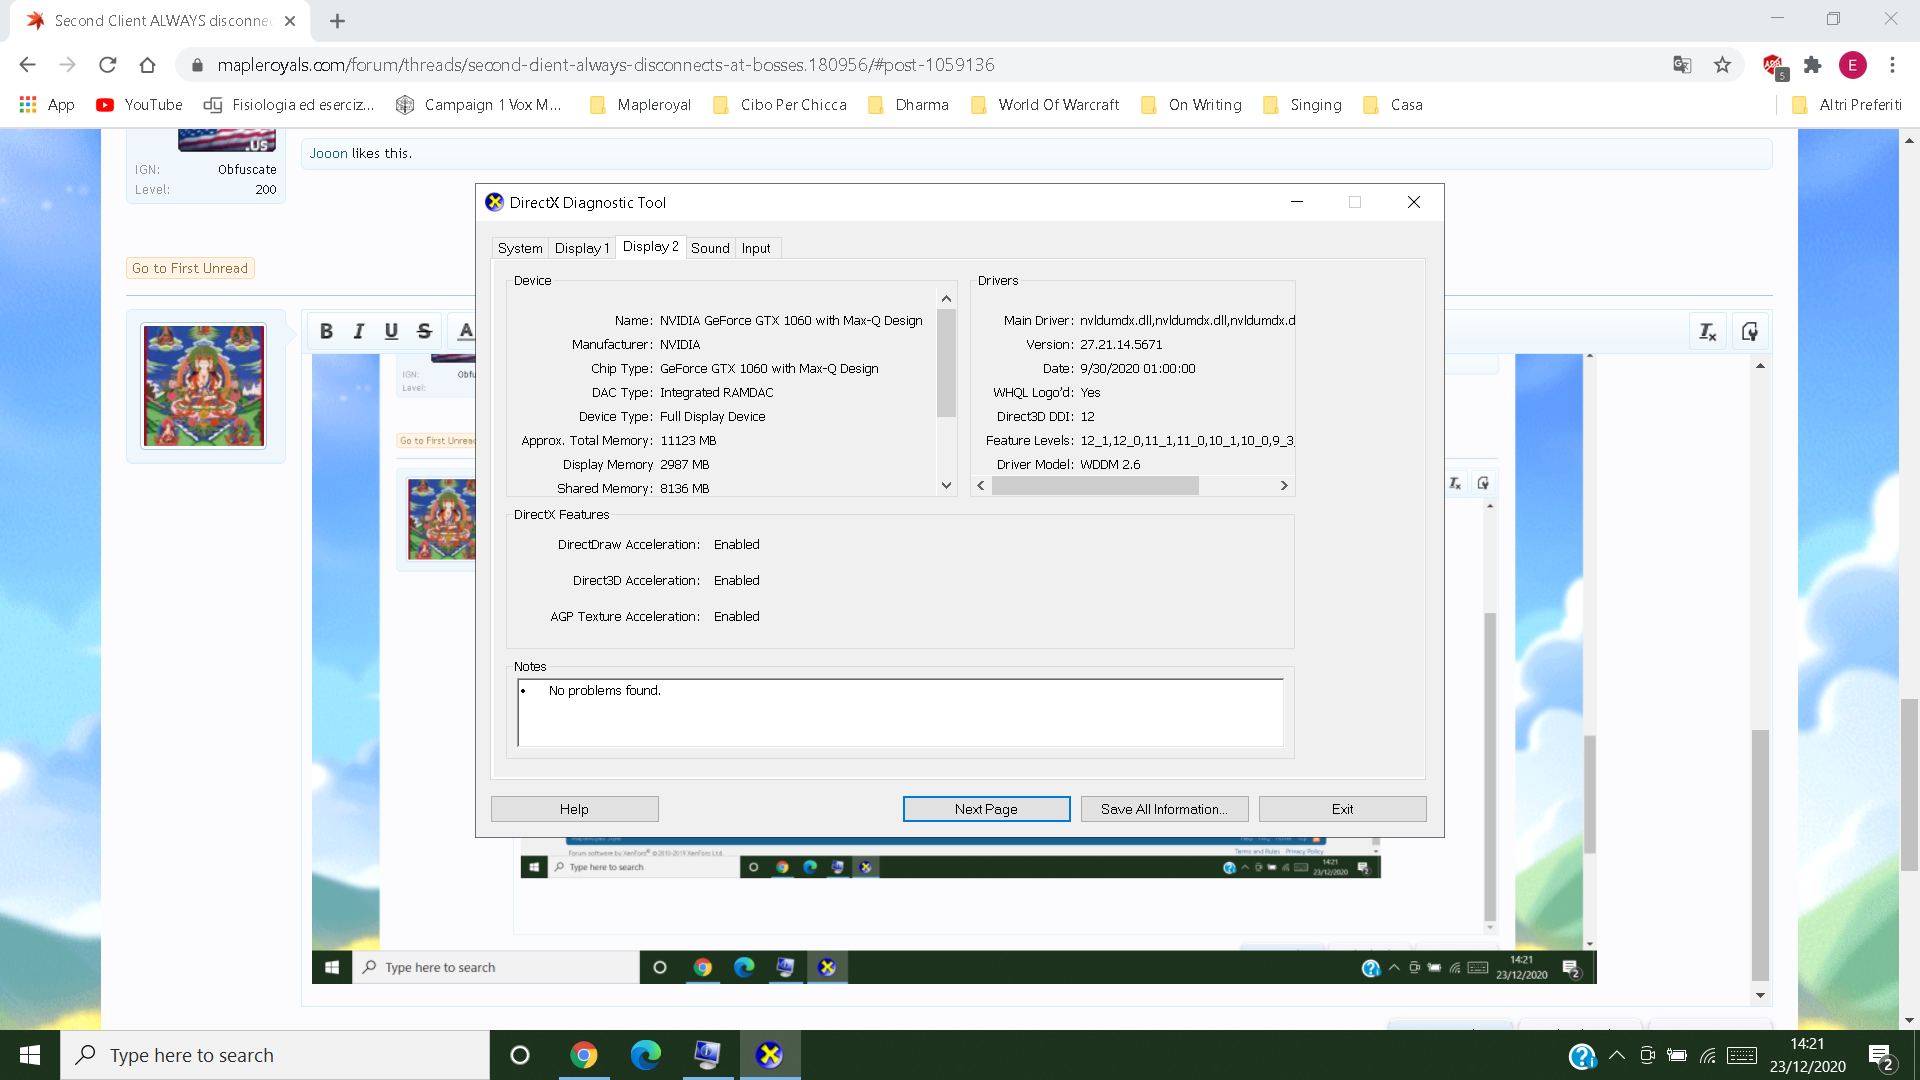Viewport: 1920px width, 1080px height.
Task: Open the Wi-Fi network tray icon
Action: coord(1708,1055)
